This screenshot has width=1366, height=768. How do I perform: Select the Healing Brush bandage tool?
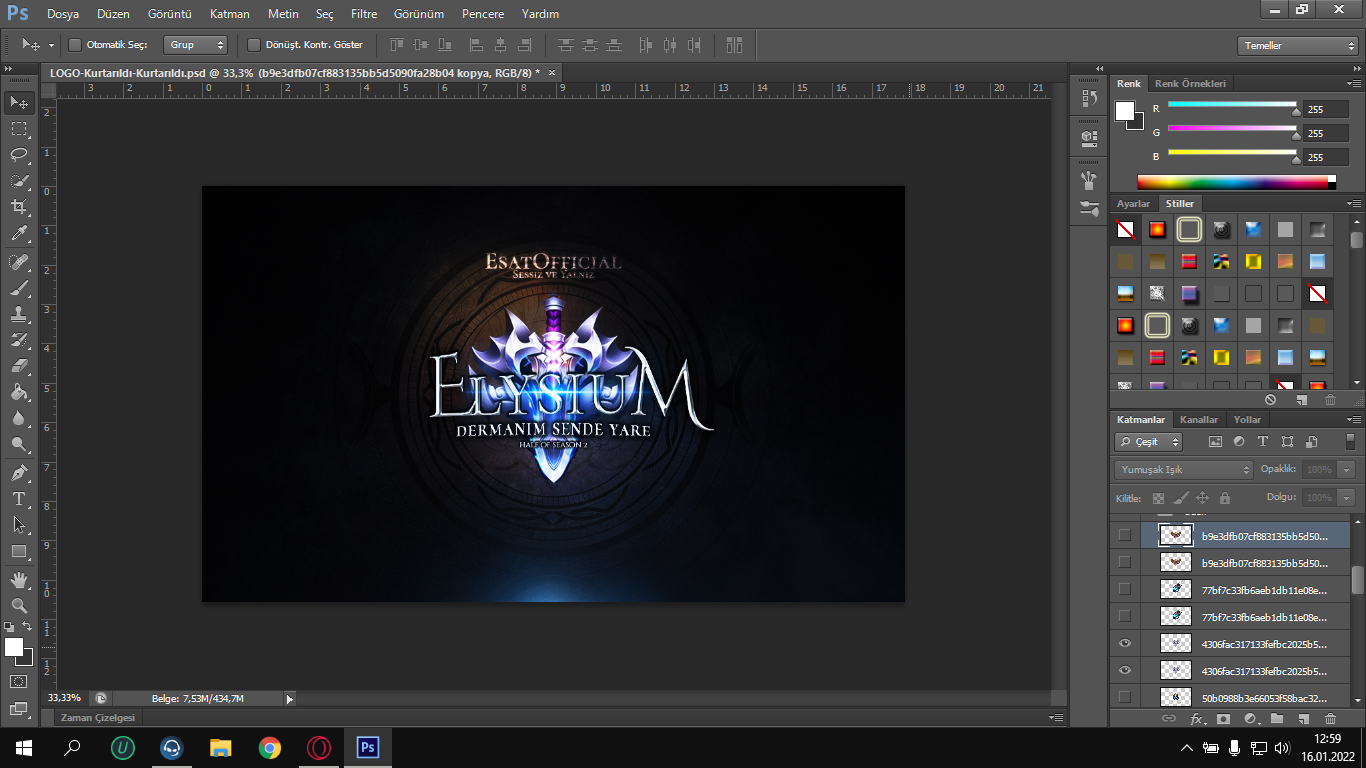(19, 262)
